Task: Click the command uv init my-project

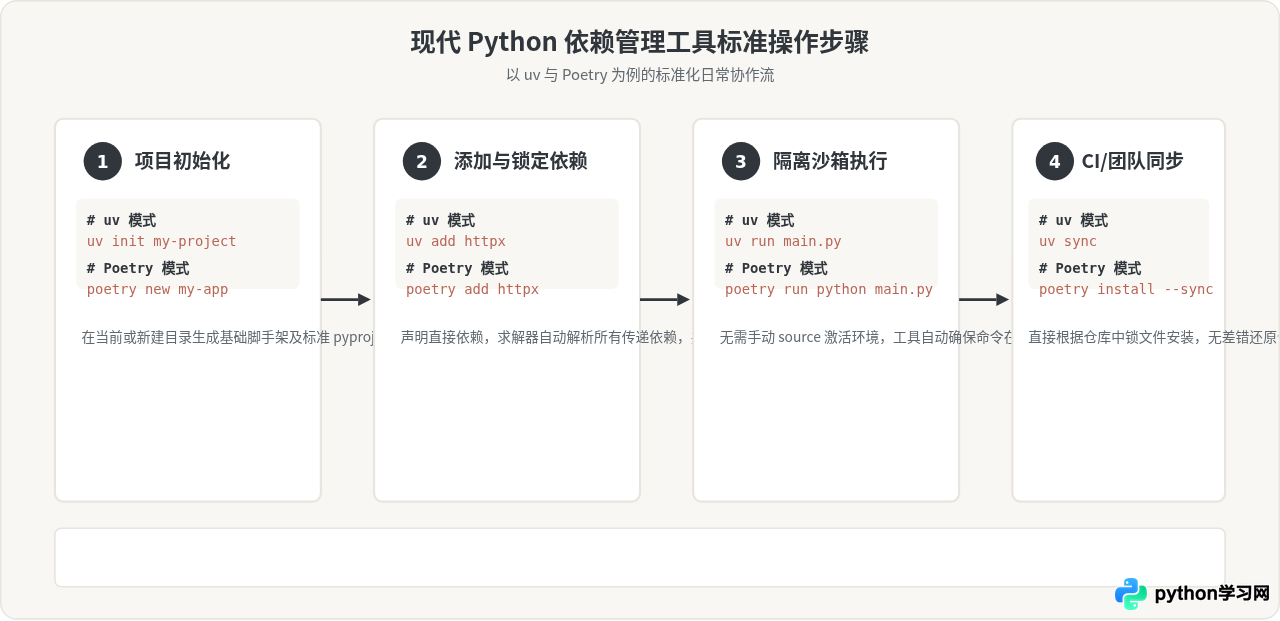Action: 162,241
